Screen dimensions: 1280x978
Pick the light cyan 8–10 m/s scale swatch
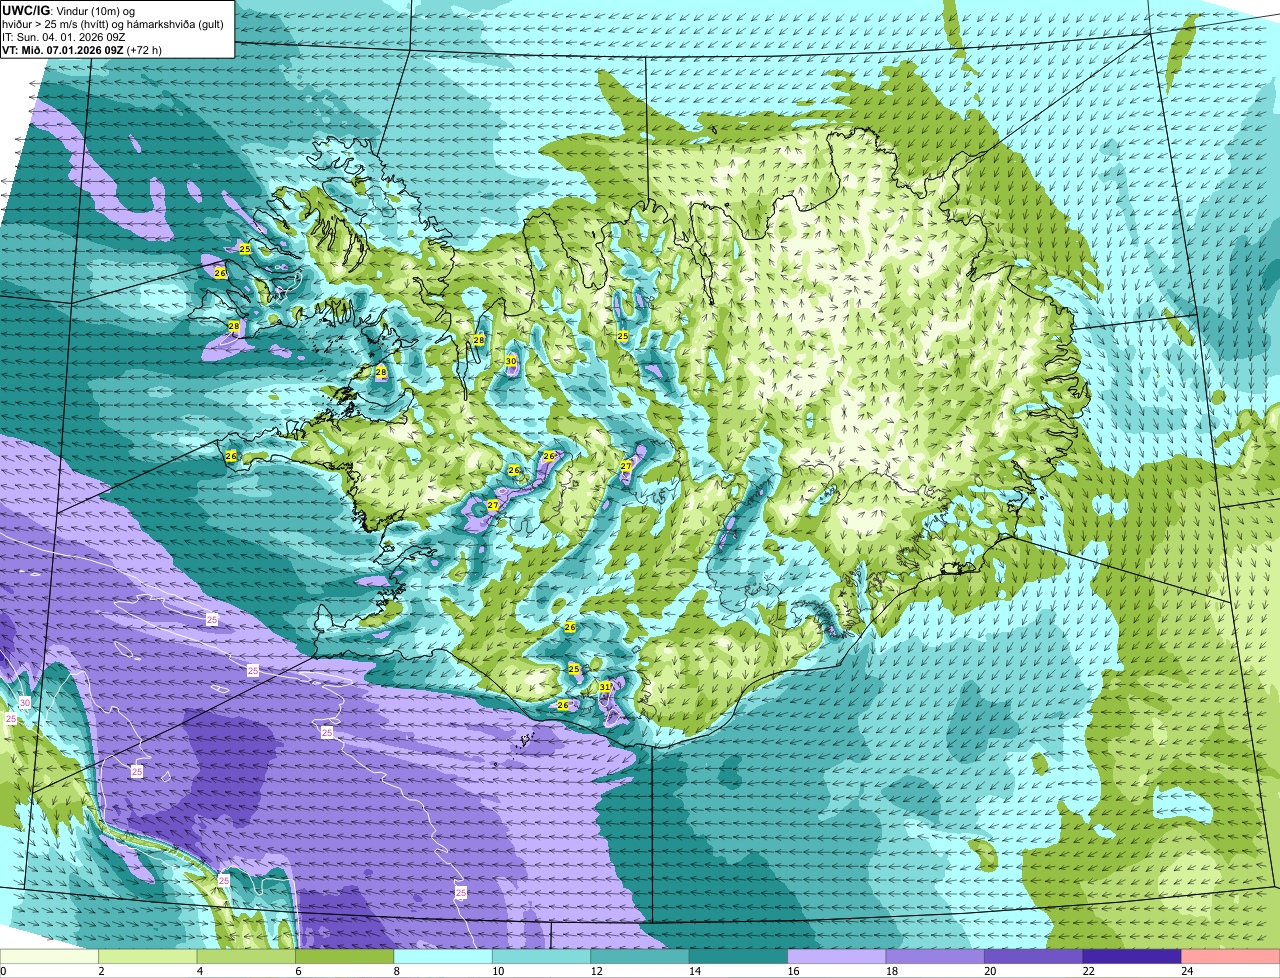point(444,956)
